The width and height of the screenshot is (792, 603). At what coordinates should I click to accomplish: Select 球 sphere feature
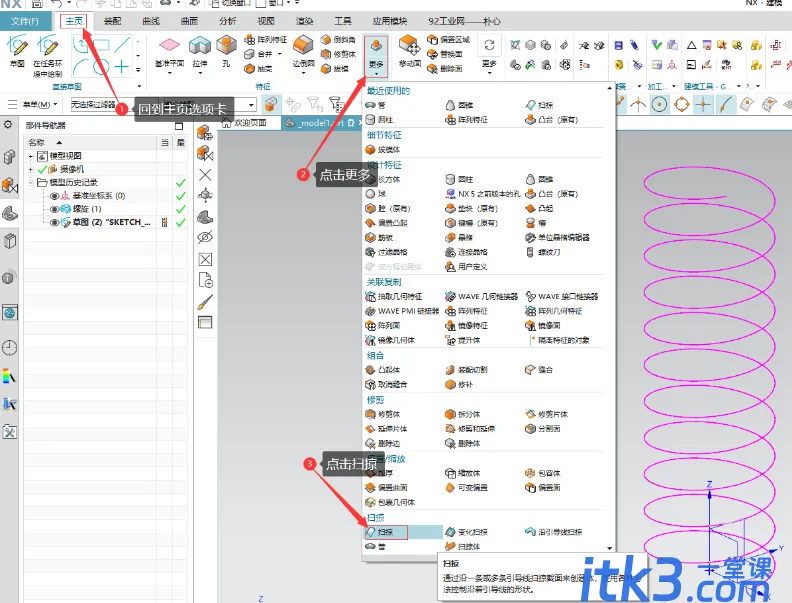[375, 194]
